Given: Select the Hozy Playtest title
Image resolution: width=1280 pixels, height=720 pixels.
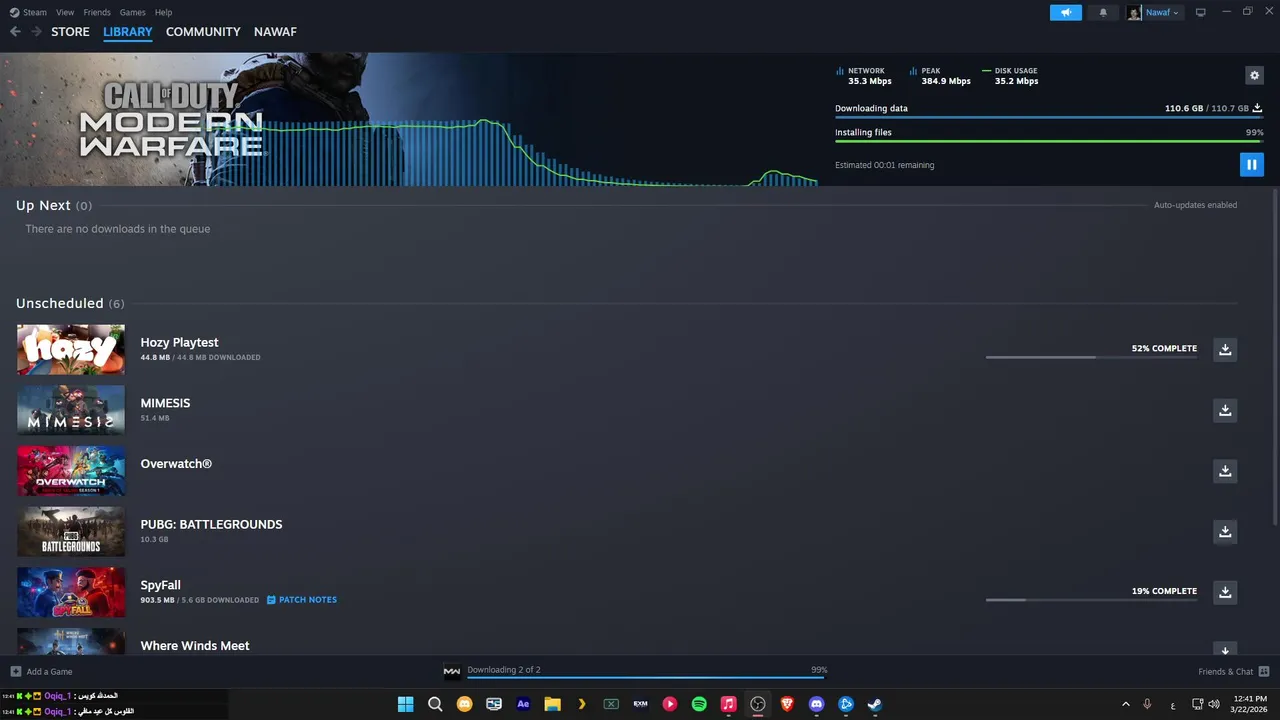Looking at the screenshot, I should [x=179, y=342].
